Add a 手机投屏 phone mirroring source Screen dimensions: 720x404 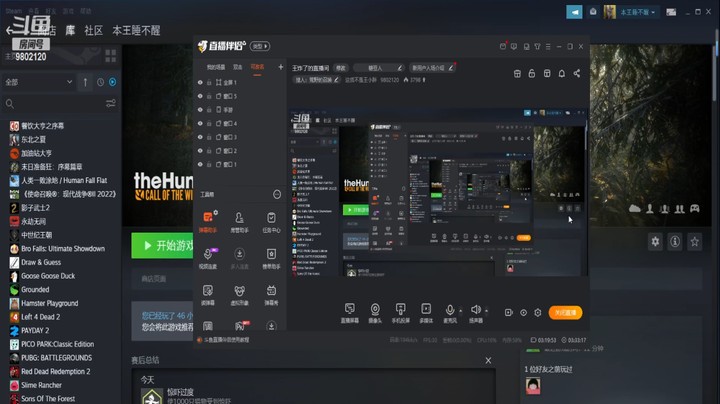pos(400,313)
